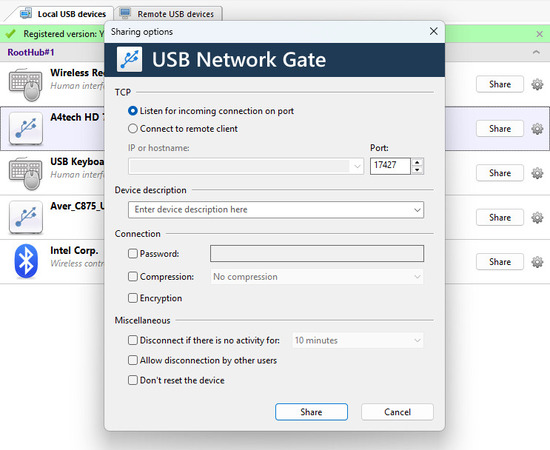Click the USB Network Gate logo icon

tap(129, 59)
